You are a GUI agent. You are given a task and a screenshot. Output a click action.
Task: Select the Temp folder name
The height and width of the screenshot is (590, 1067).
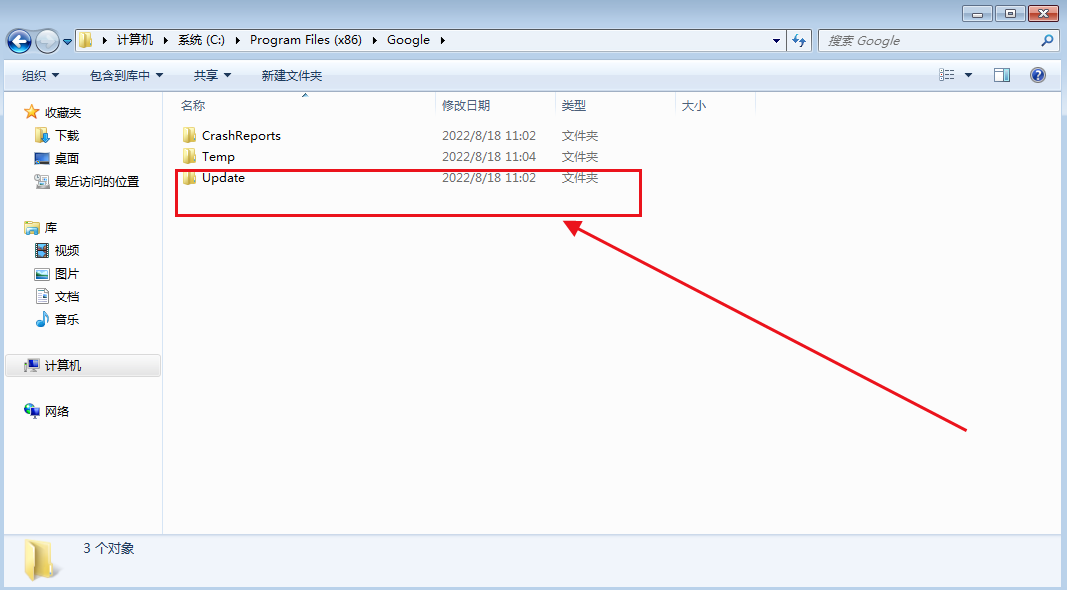(218, 157)
